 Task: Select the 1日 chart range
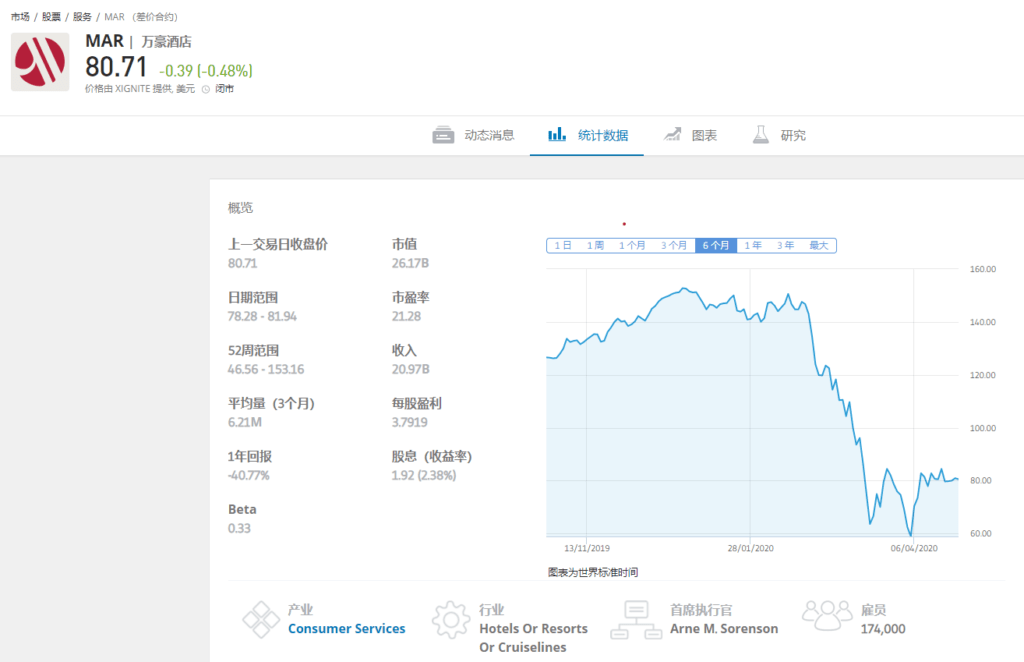563,245
